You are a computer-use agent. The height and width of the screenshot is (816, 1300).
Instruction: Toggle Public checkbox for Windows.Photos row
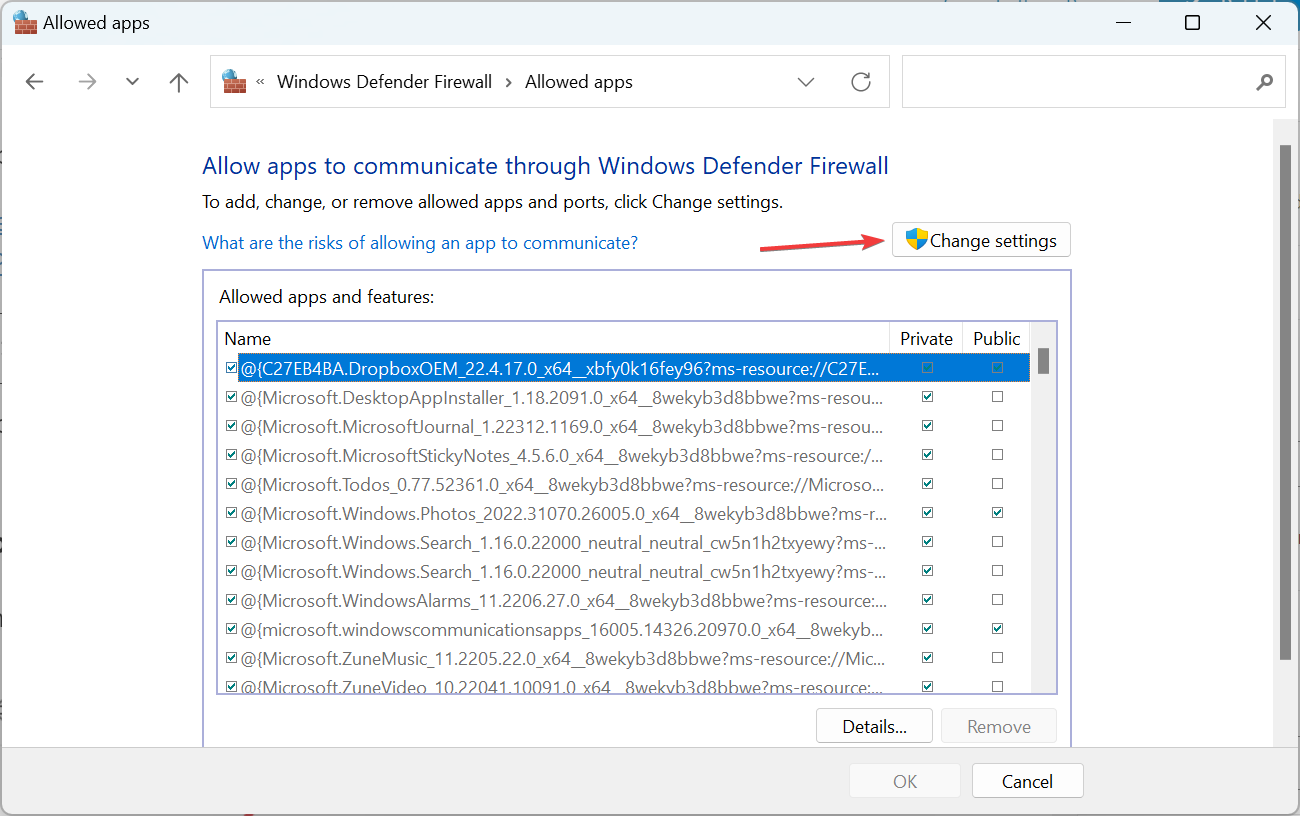click(x=997, y=513)
